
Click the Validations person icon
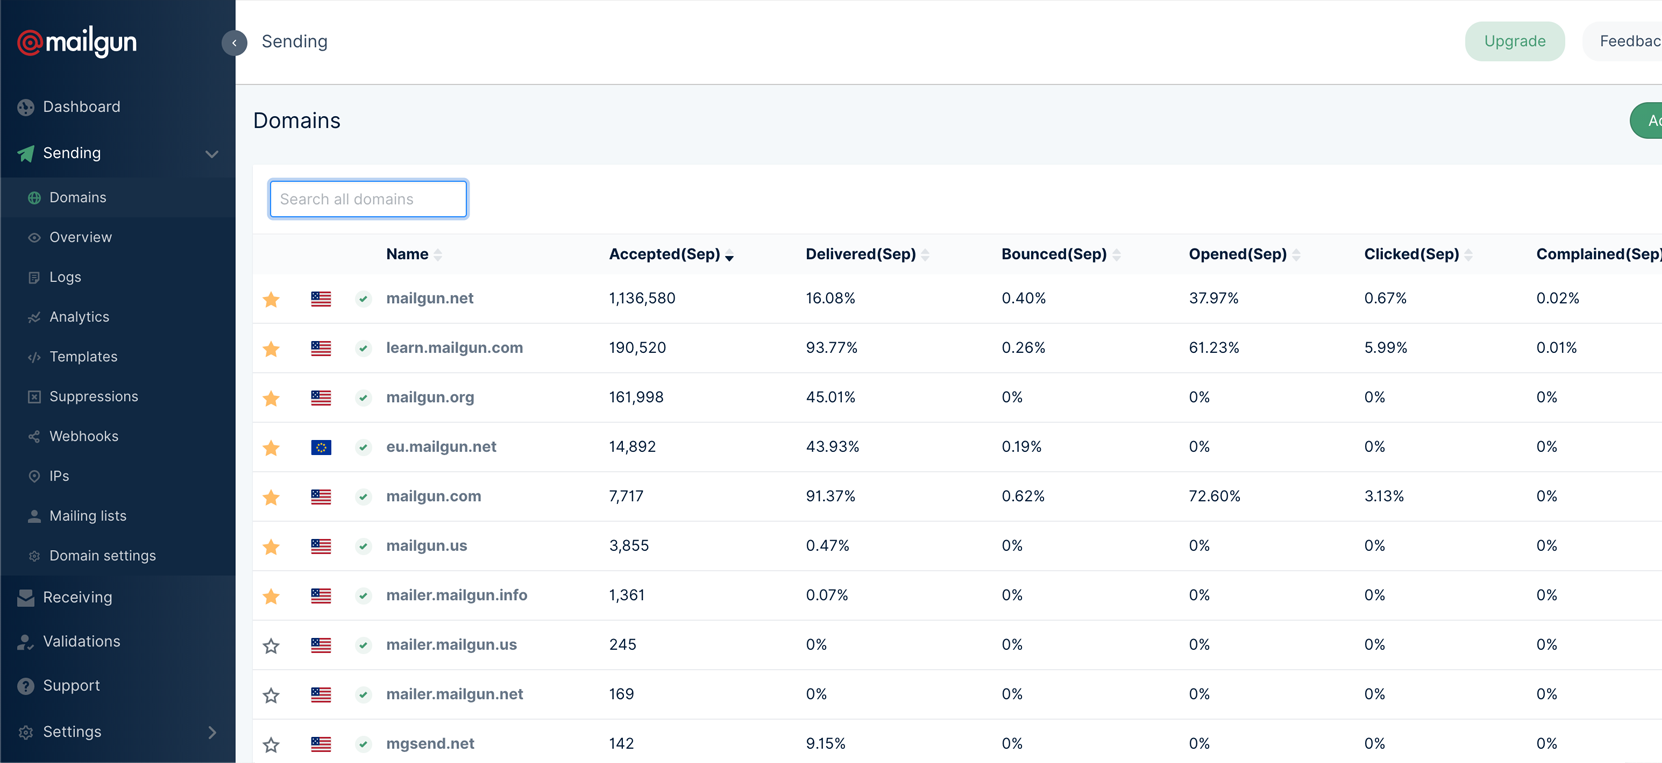(x=26, y=642)
